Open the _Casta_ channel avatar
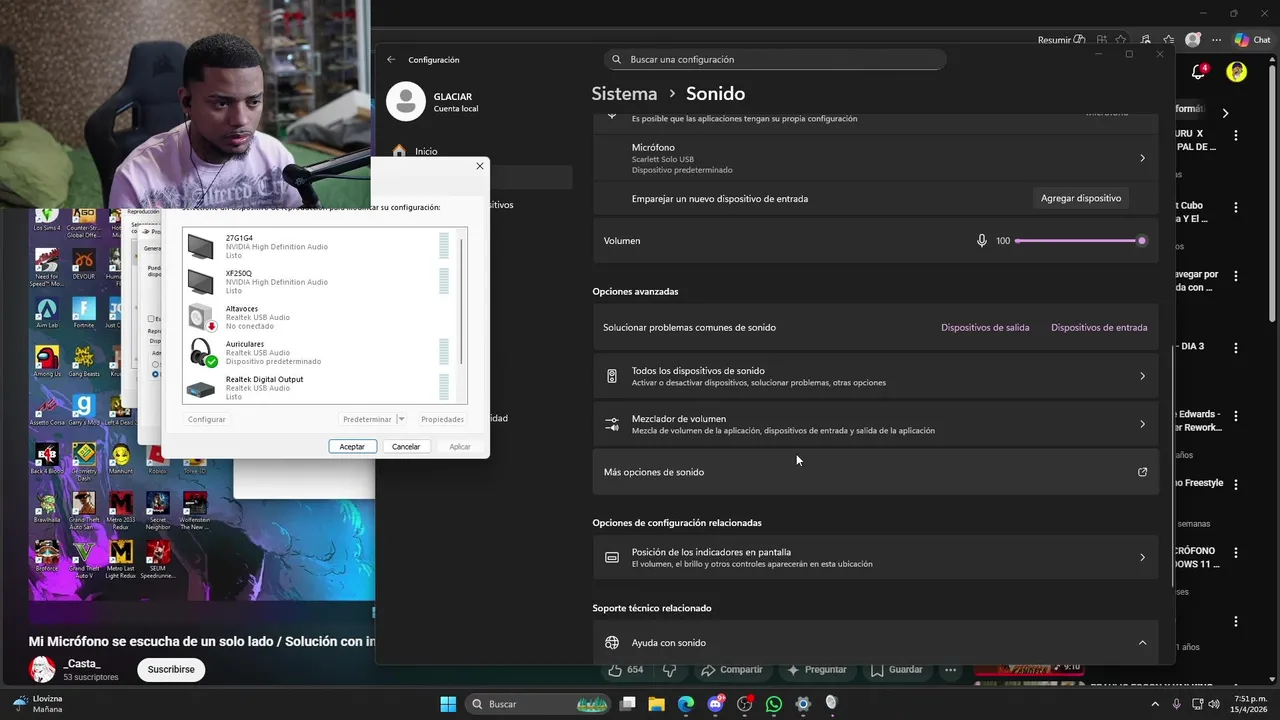 click(x=42, y=669)
